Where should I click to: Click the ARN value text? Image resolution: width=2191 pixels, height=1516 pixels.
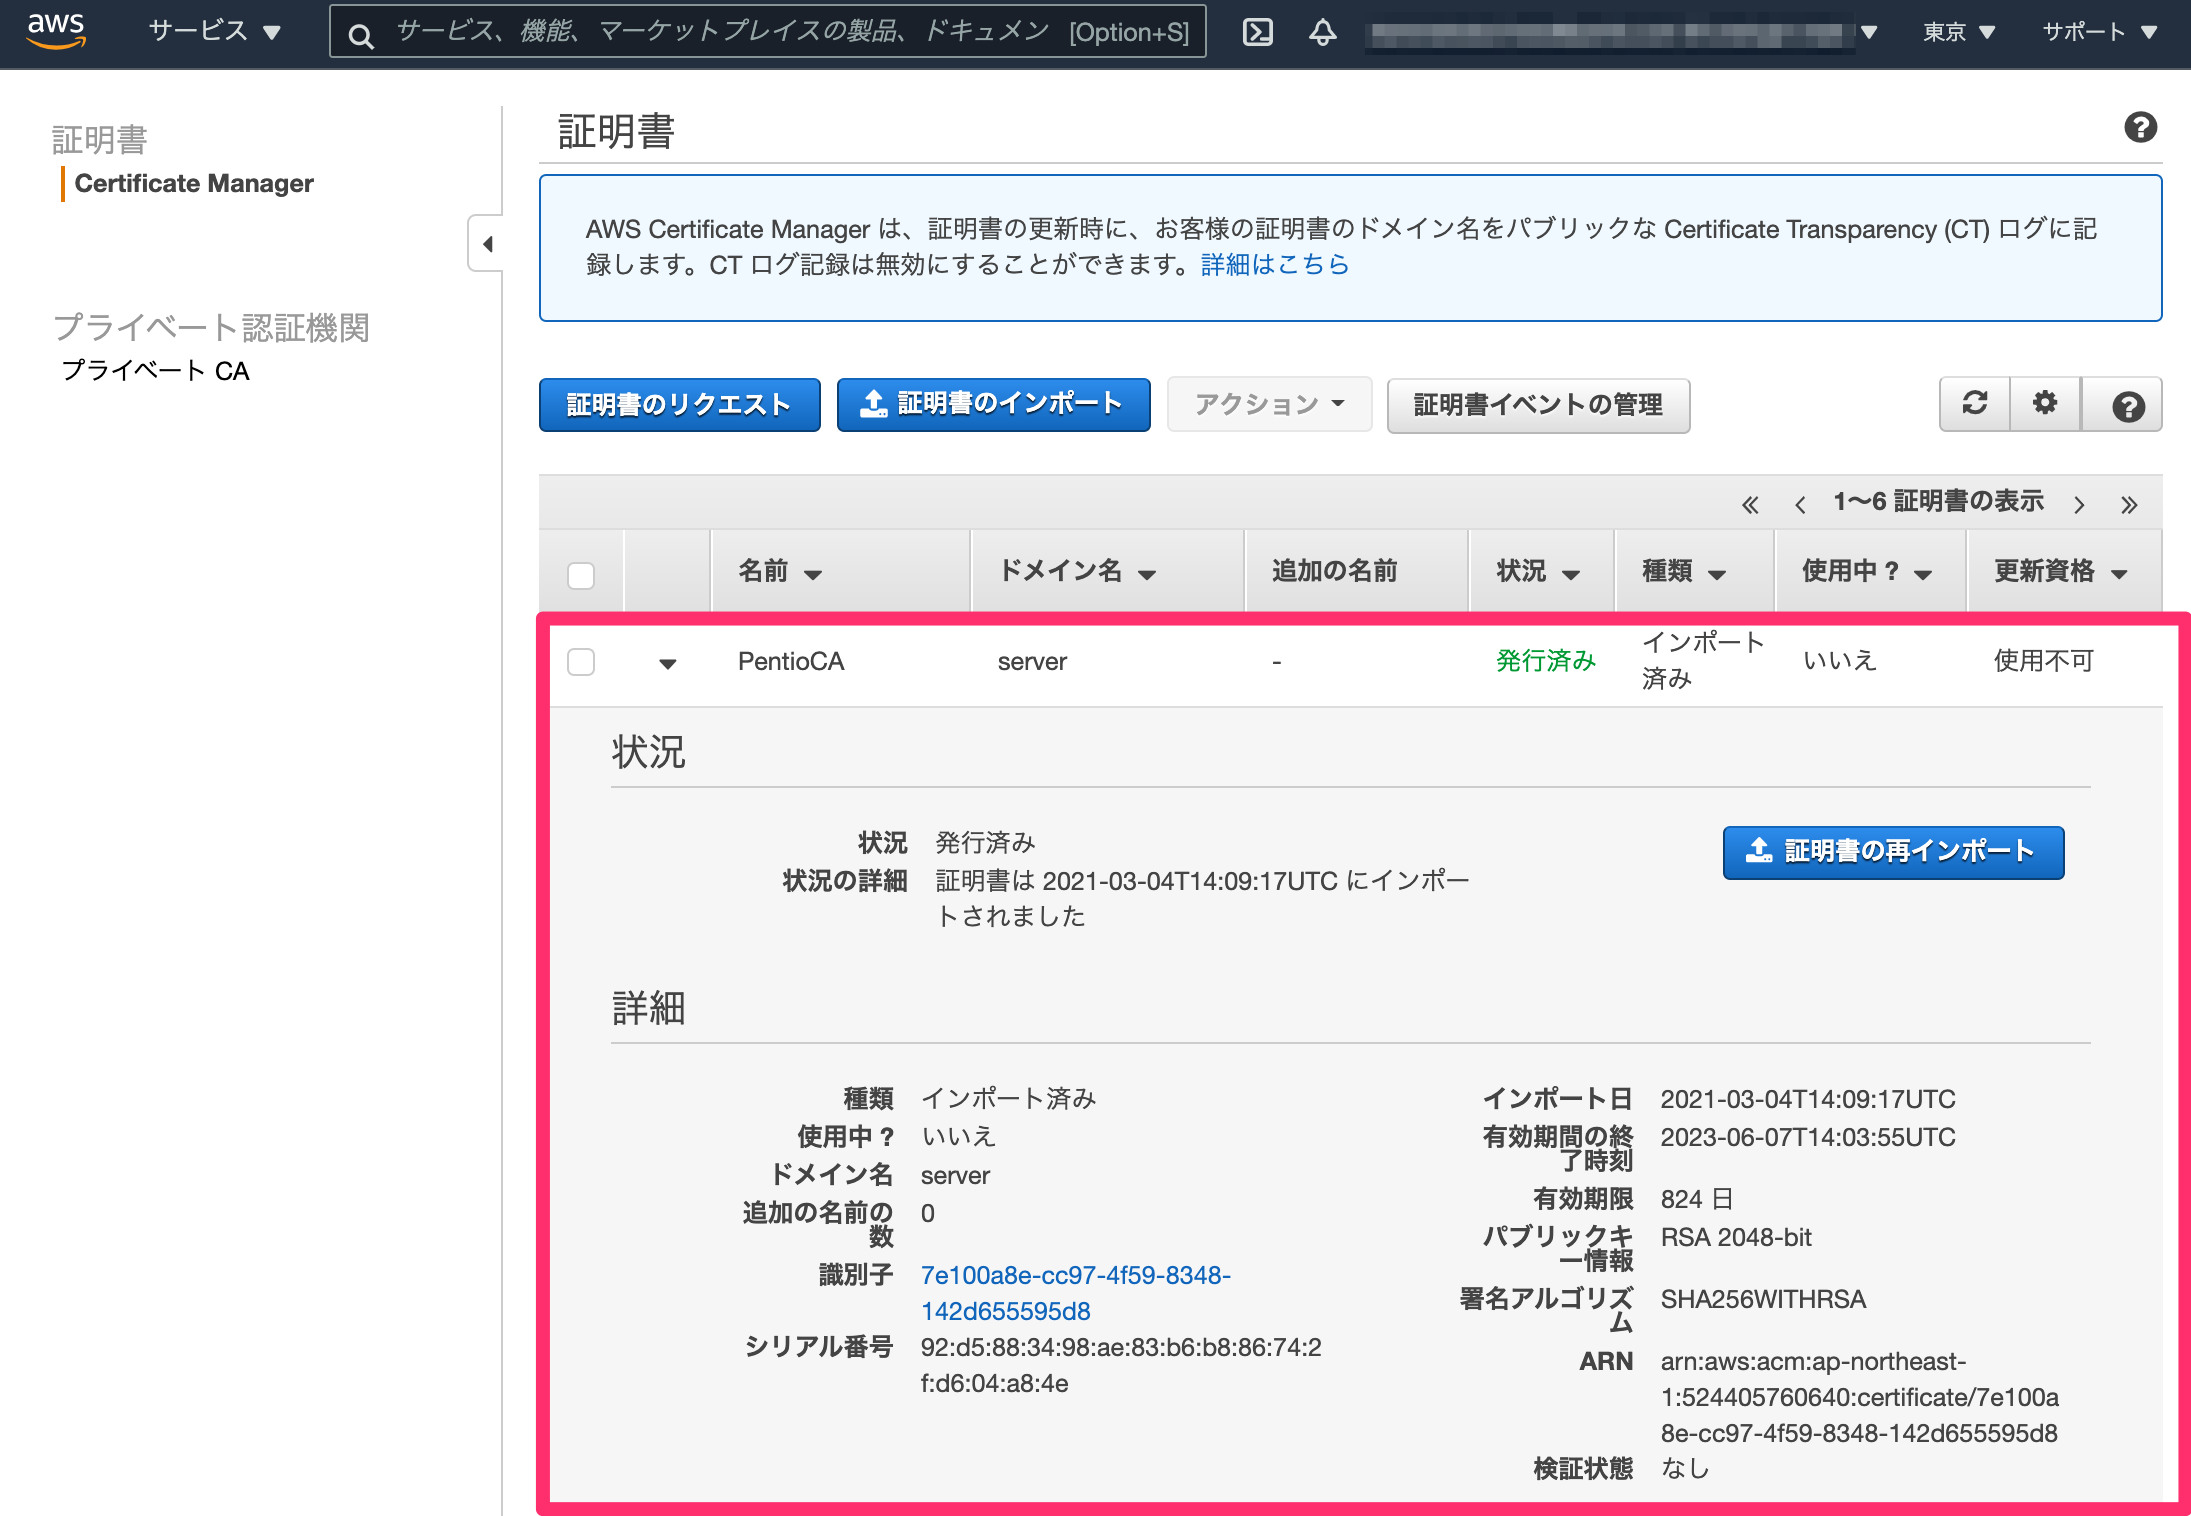(x=1859, y=1398)
